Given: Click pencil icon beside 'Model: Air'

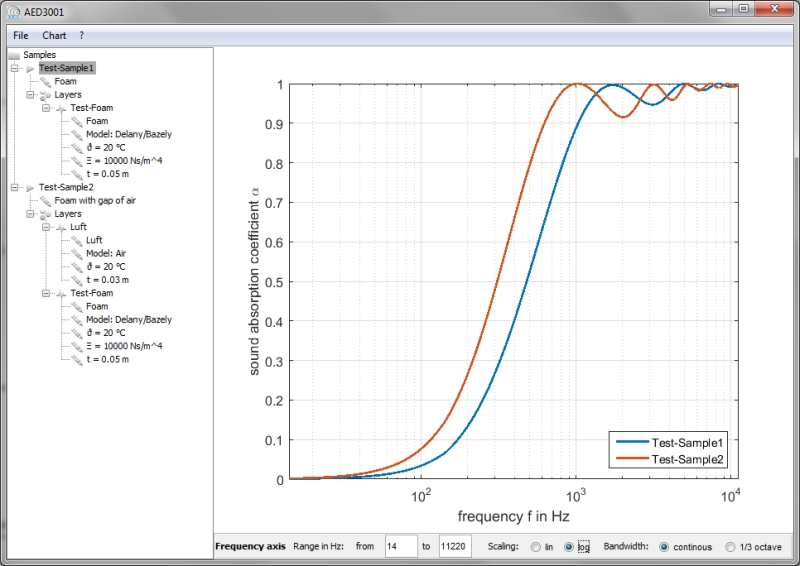Looking at the screenshot, I should [x=77, y=254].
